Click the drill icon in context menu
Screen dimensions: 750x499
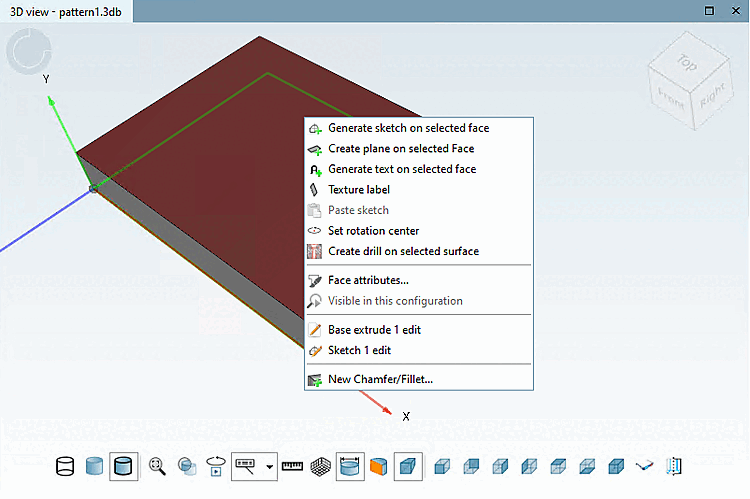click(x=314, y=252)
